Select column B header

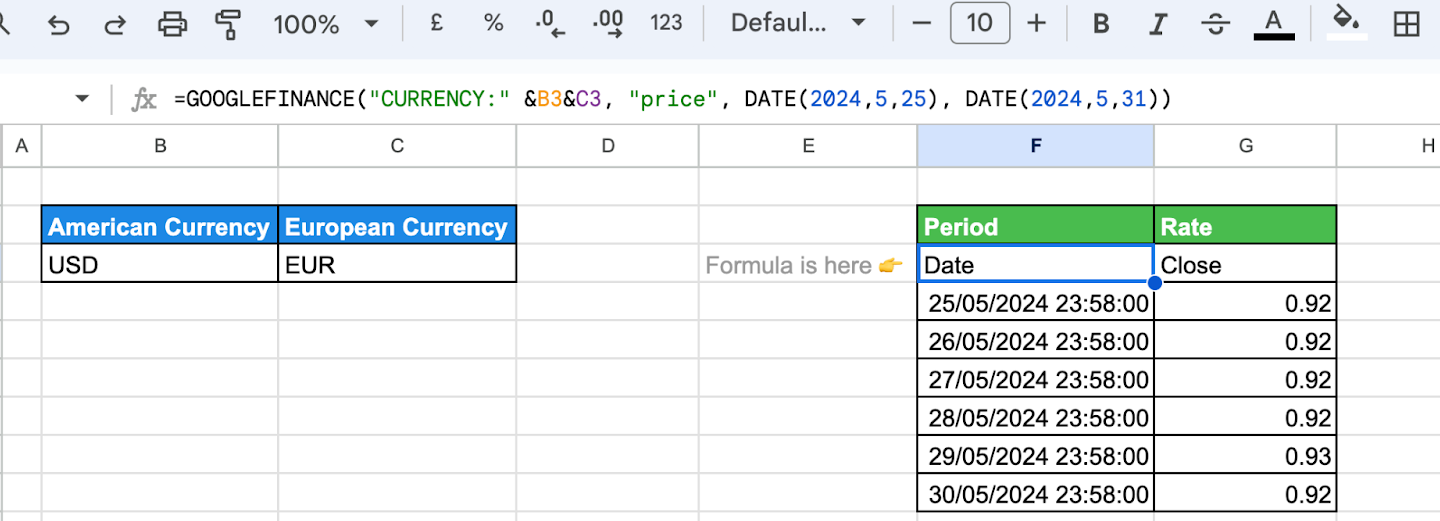click(x=160, y=146)
